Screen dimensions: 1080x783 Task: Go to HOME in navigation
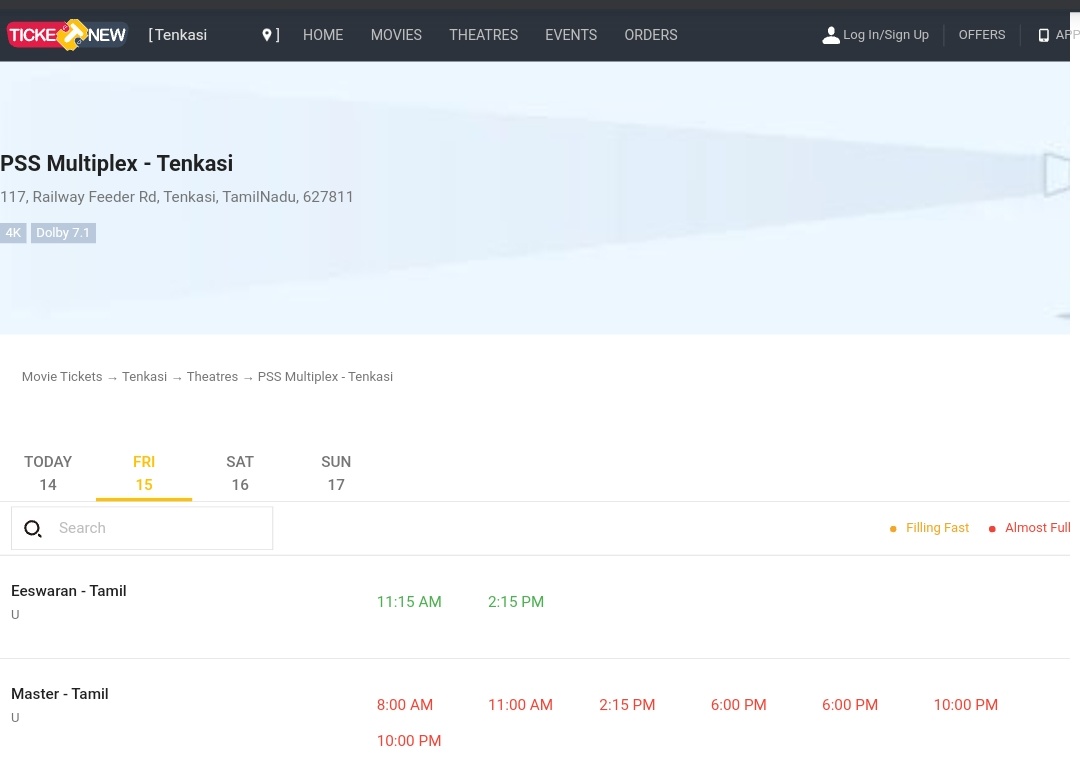click(x=323, y=35)
